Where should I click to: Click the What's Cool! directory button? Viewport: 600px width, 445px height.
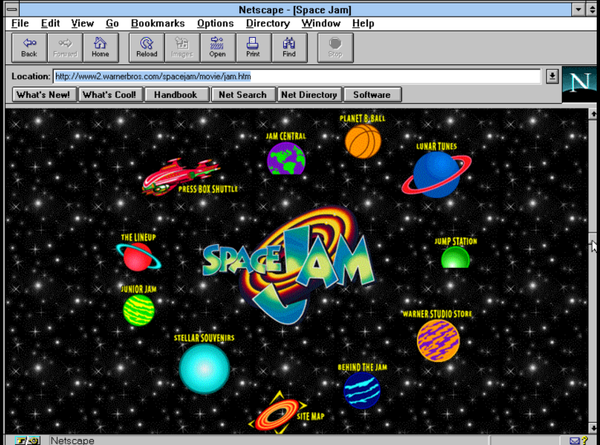110,95
